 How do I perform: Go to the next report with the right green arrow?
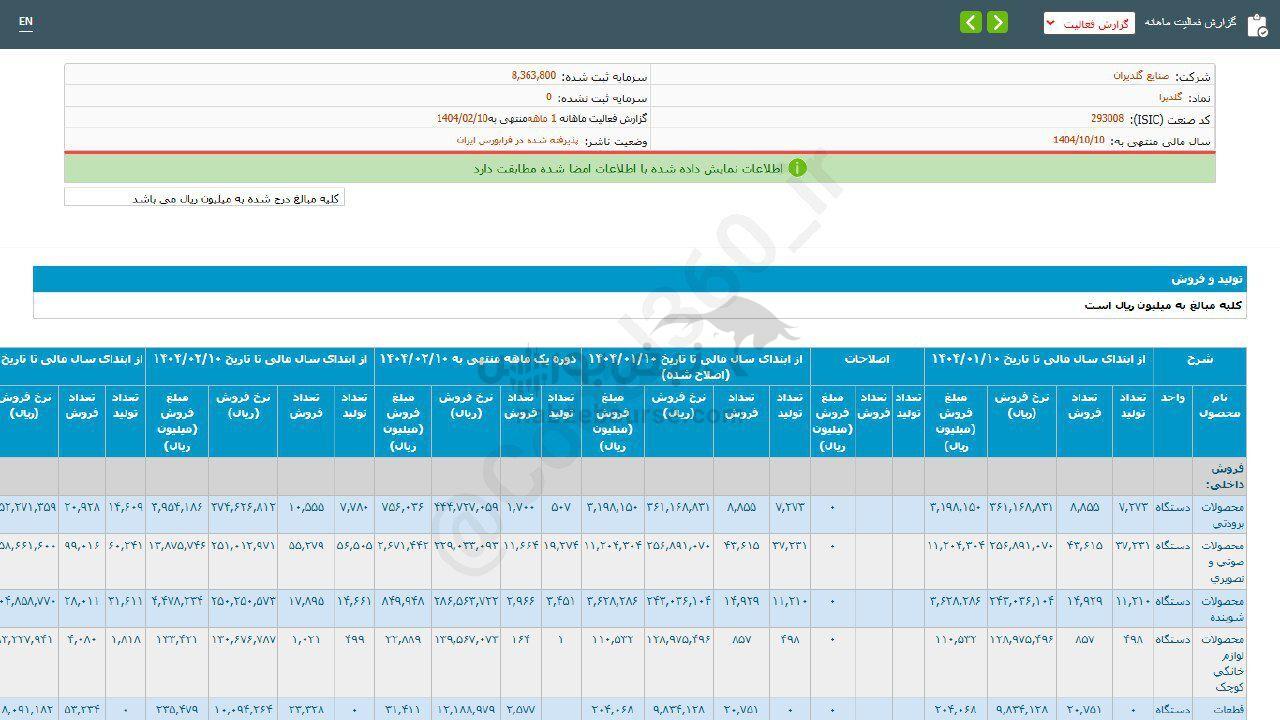[x=997, y=23]
